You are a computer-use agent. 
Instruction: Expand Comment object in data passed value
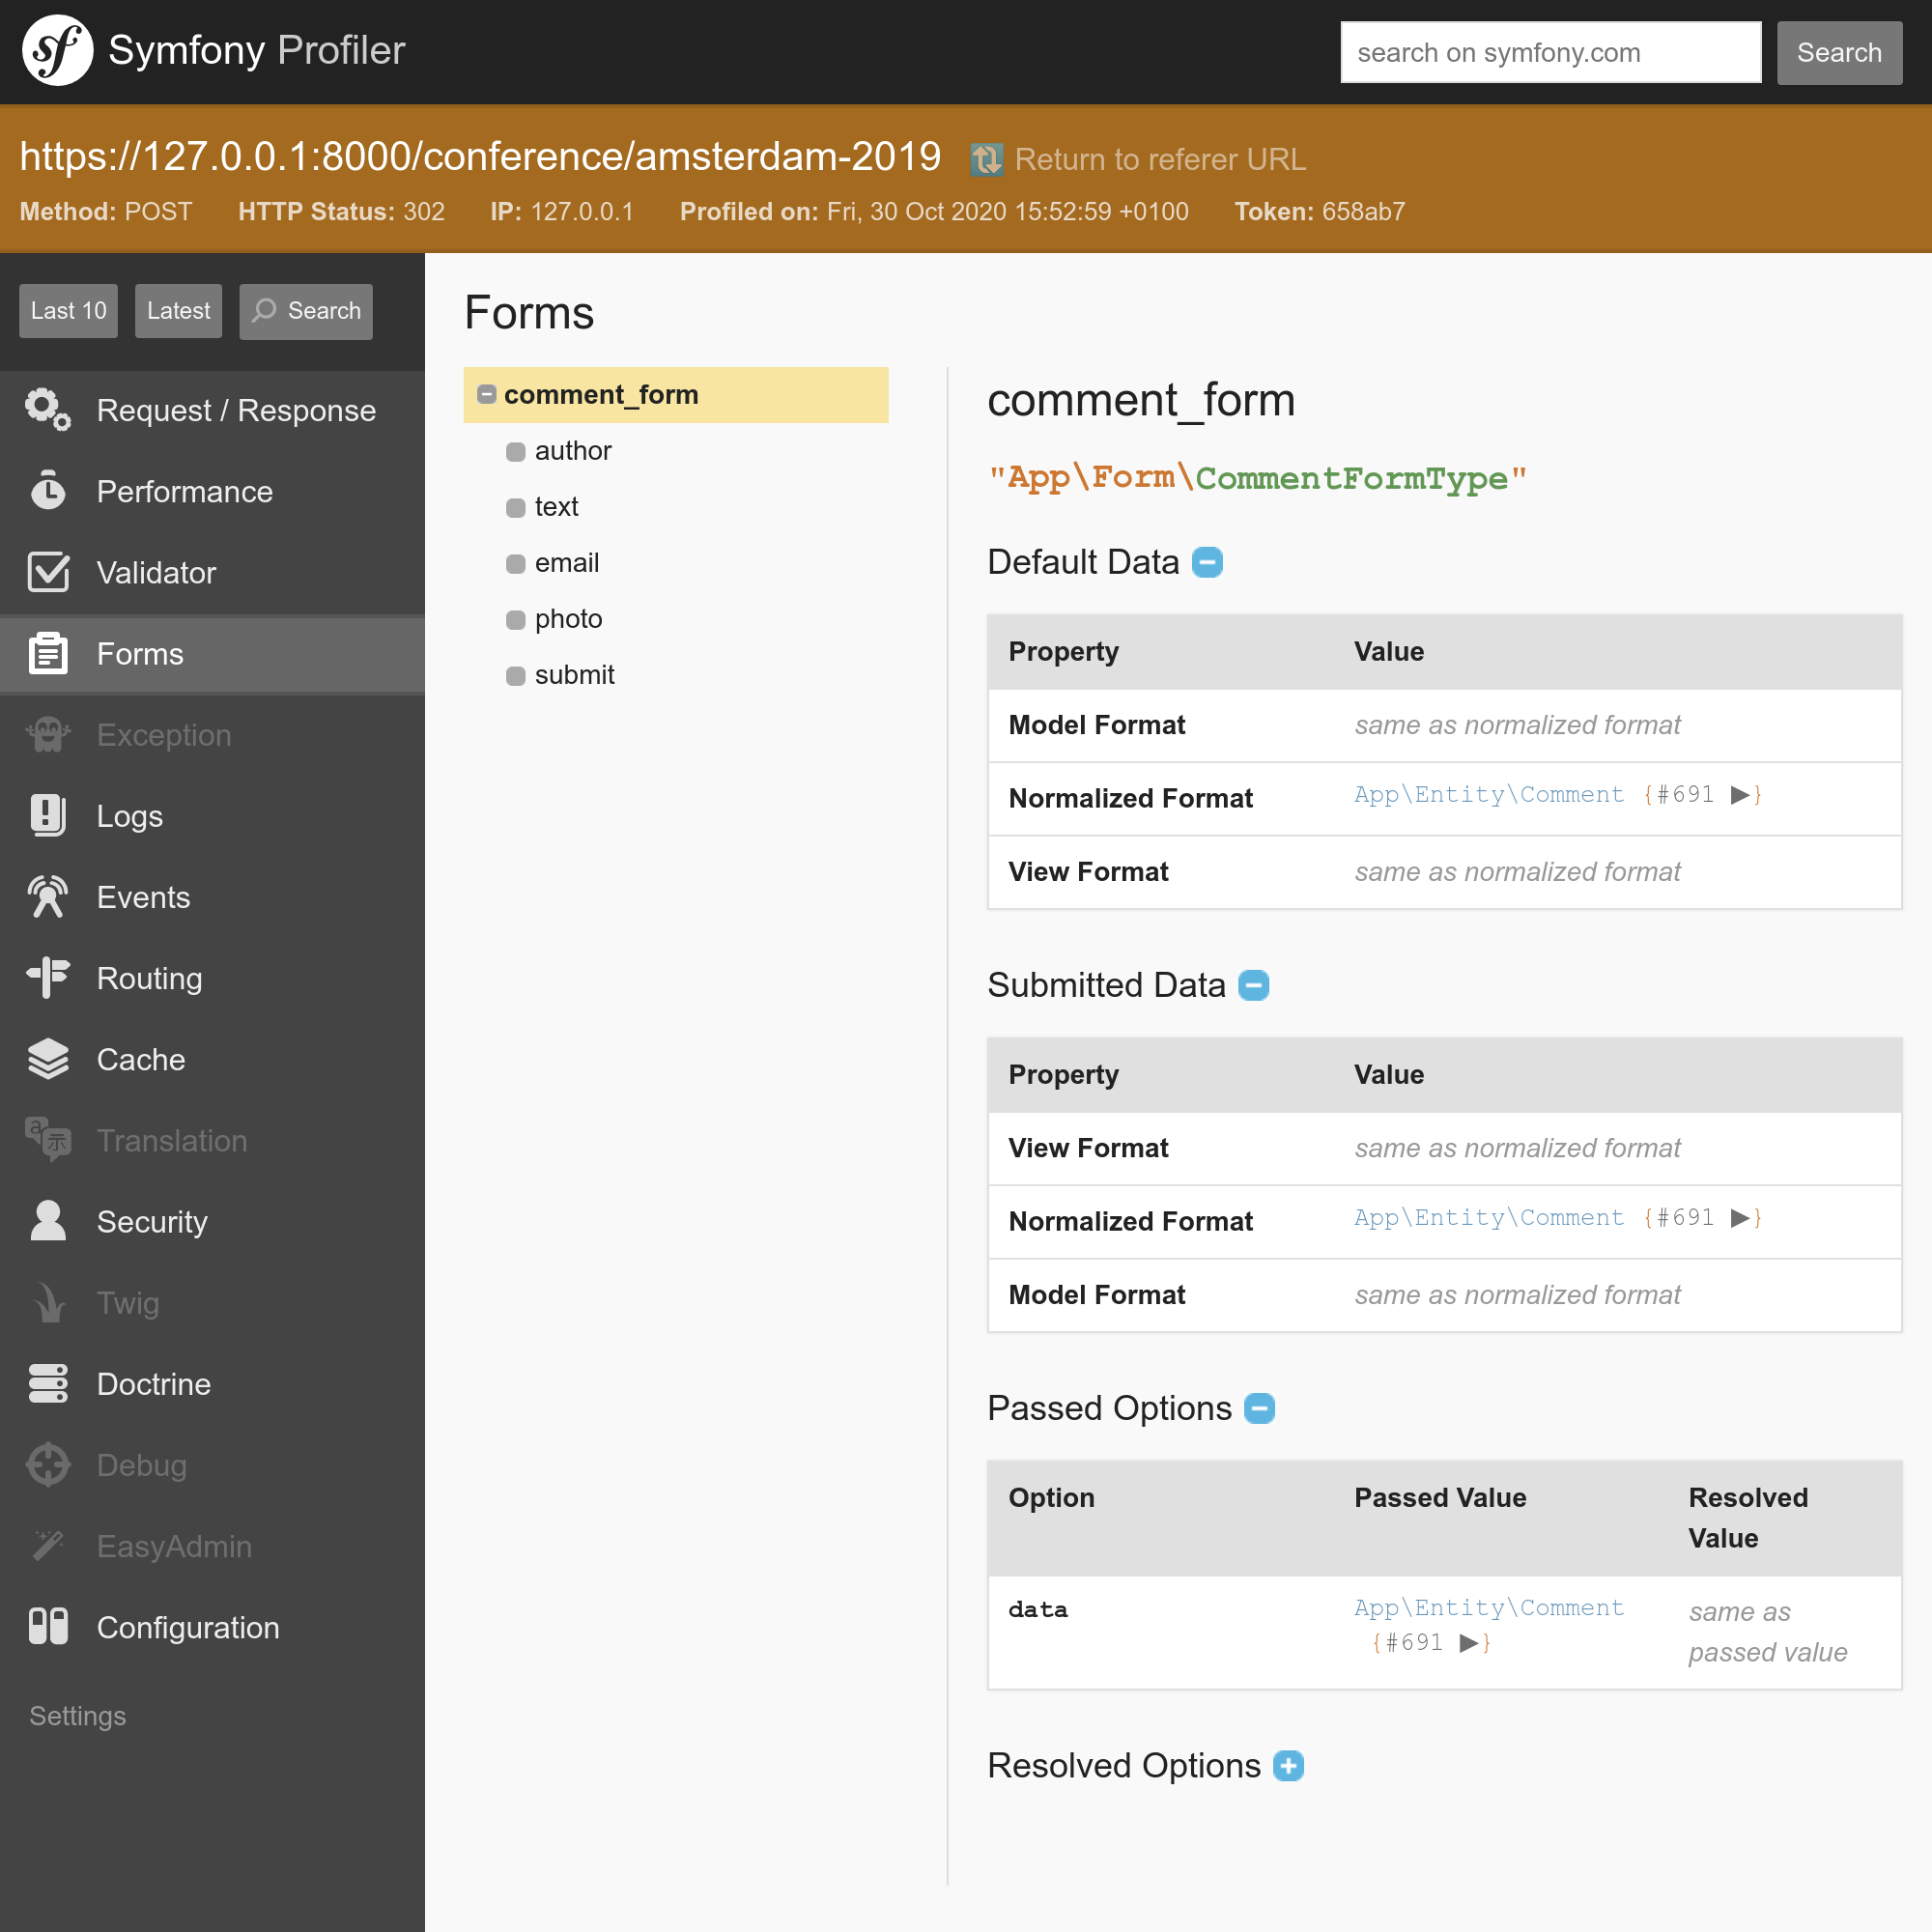tap(1469, 1642)
